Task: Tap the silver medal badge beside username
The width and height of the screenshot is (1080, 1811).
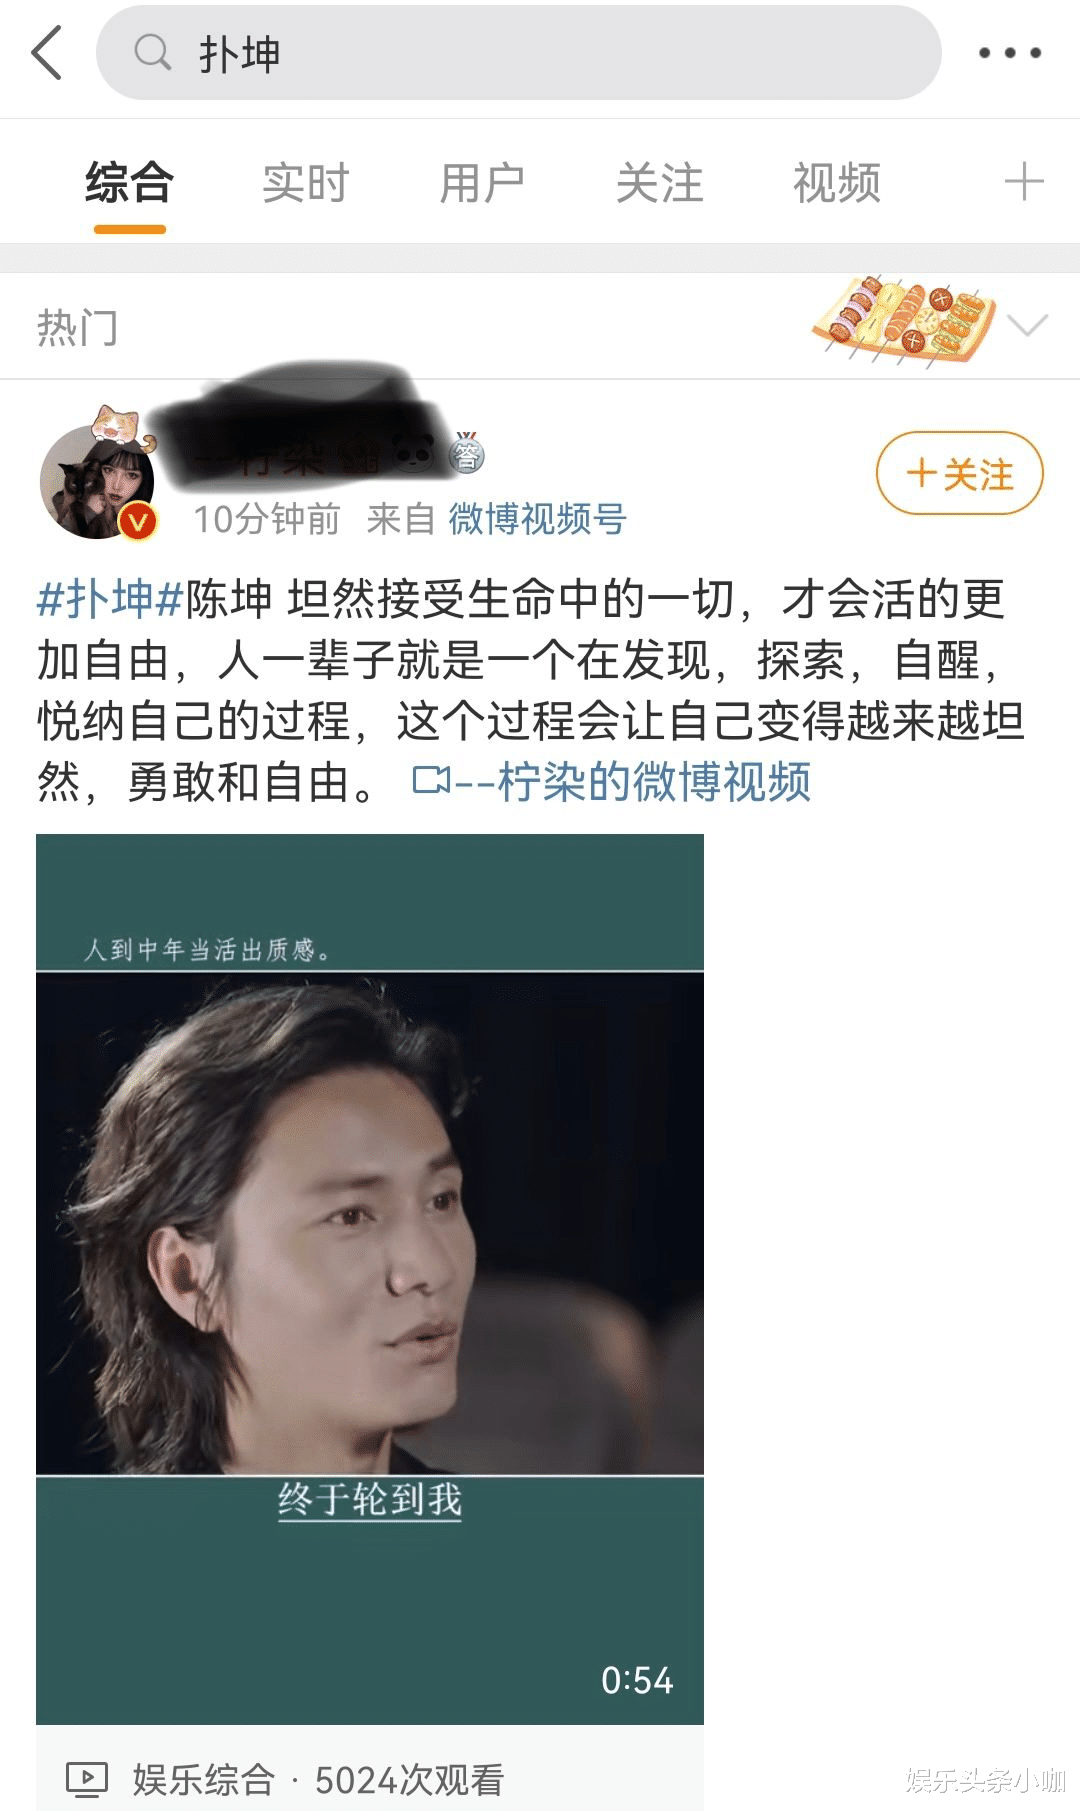Action: (467, 452)
